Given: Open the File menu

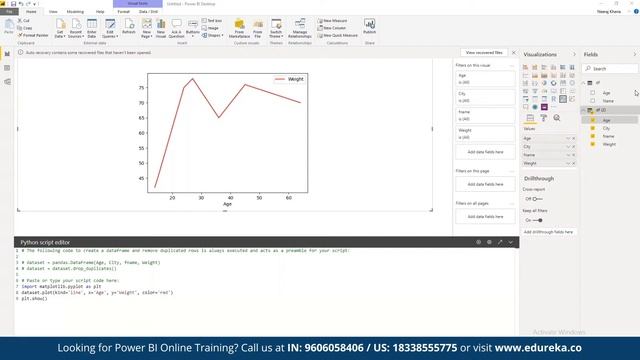Looking at the screenshot, I should point(9,11).
